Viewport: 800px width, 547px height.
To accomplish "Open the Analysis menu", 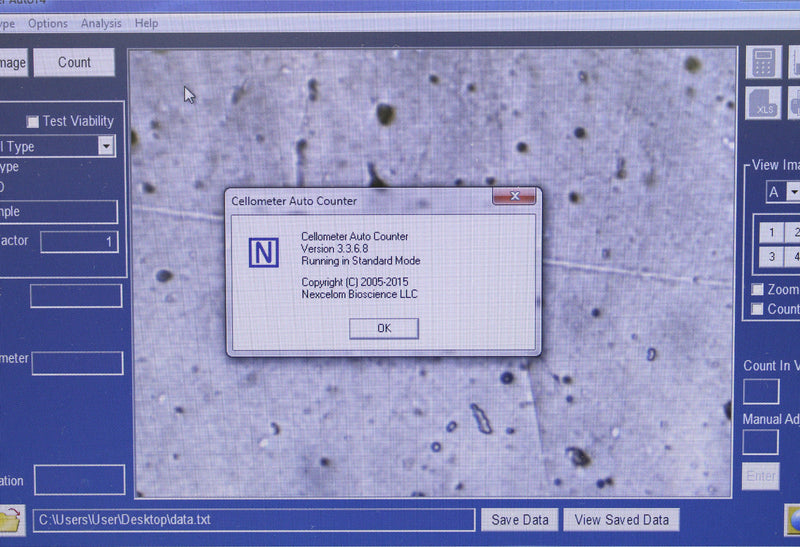I will (x=101, y=23).
